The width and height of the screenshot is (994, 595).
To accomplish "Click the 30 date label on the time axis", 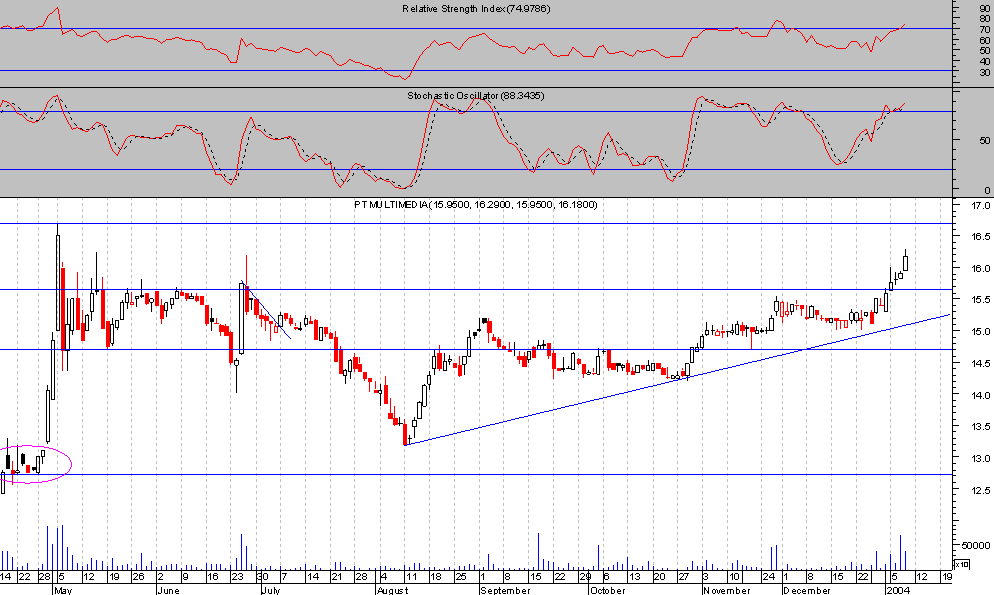I will [263, 577].
